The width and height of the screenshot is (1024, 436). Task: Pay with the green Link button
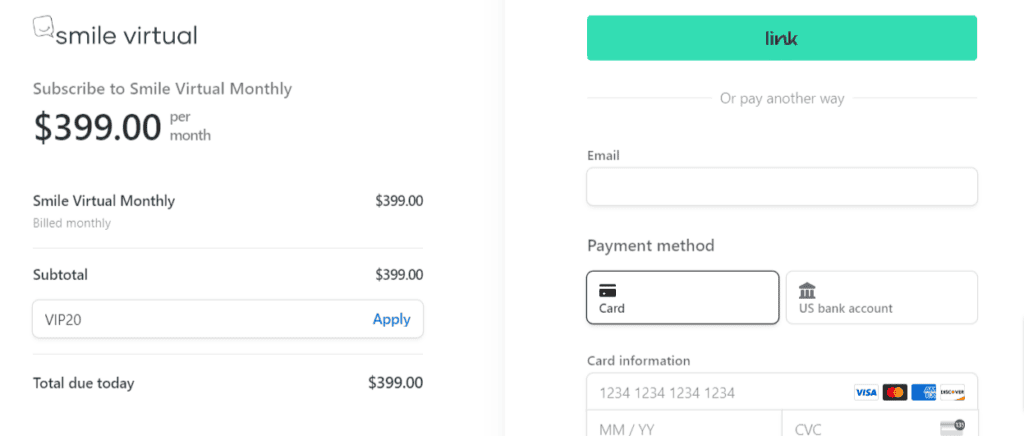pos(782,38)
